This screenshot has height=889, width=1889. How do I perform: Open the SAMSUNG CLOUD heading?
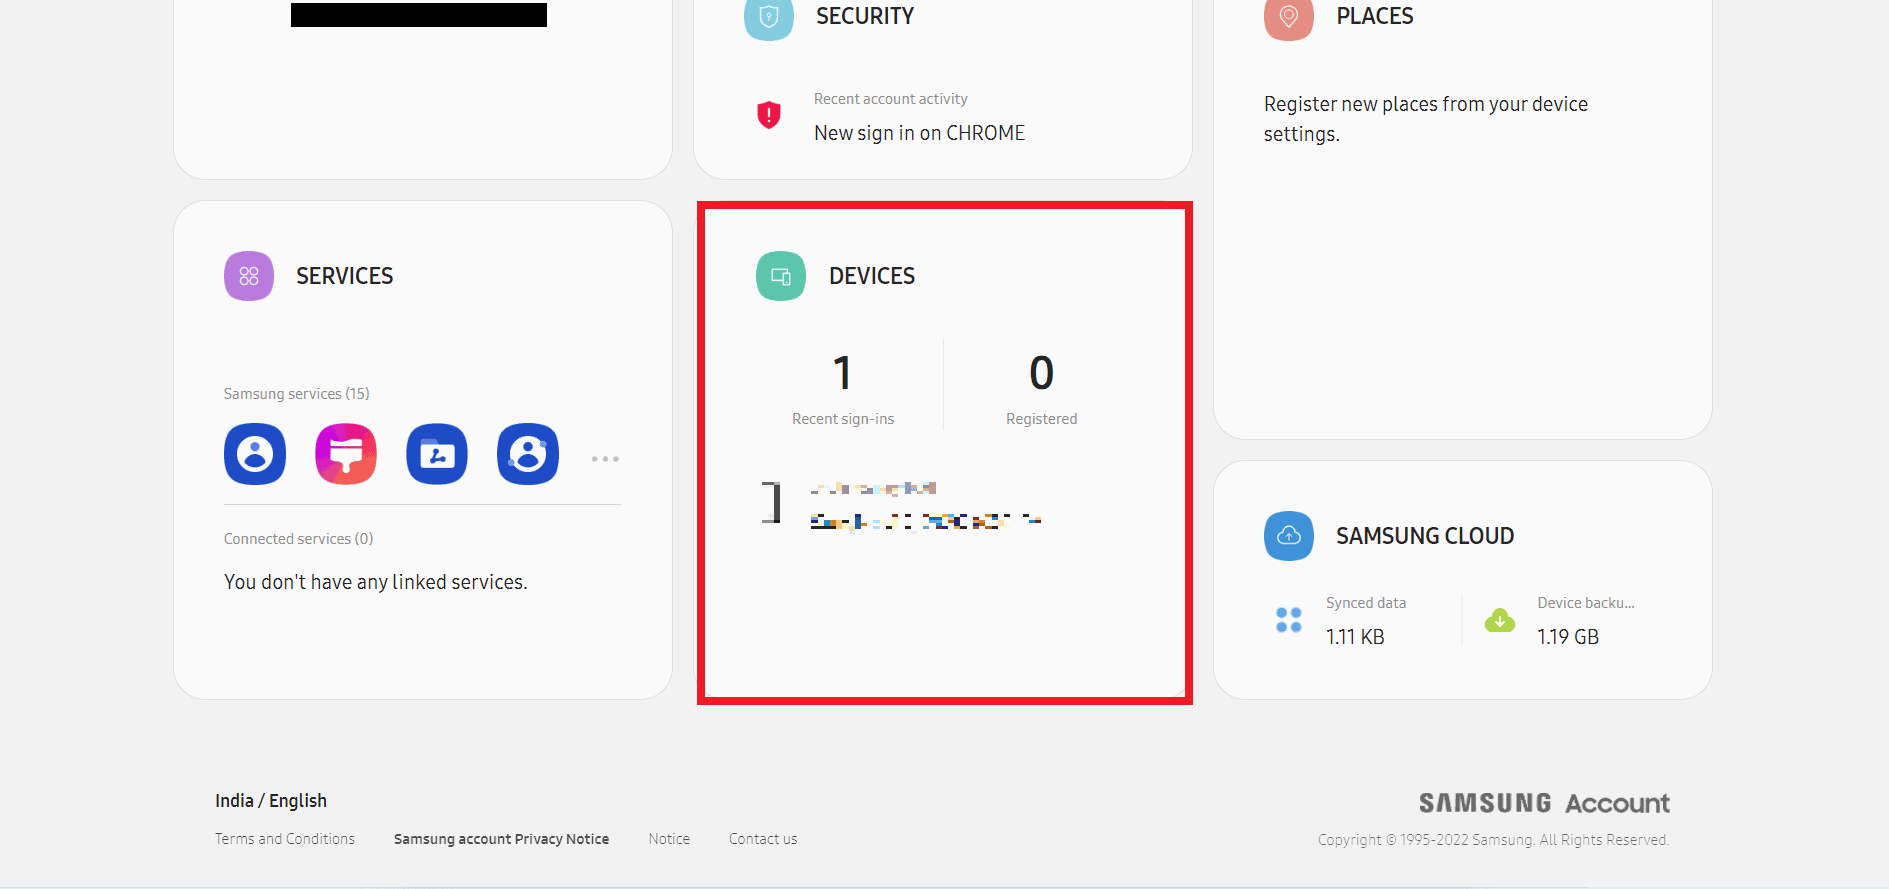pos(1425,536)
